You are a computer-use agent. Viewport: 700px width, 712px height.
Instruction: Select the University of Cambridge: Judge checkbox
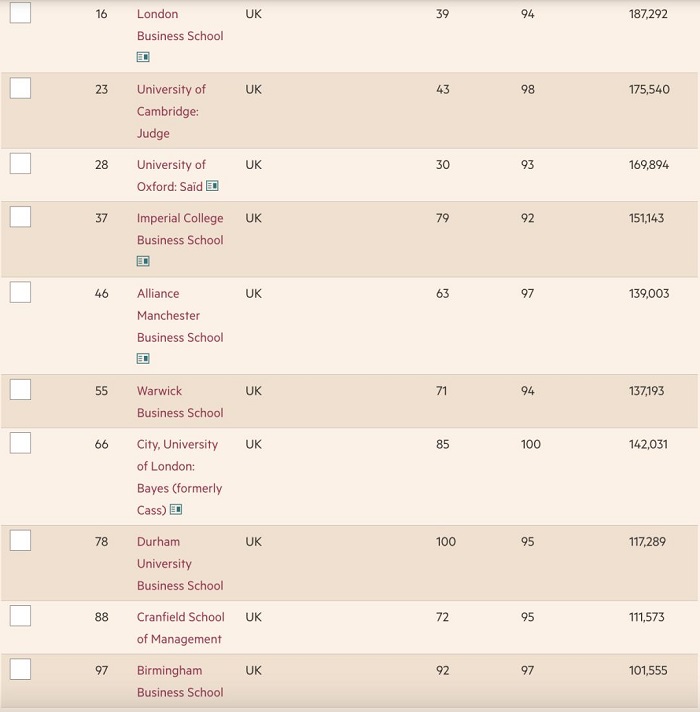click(20, 88)
